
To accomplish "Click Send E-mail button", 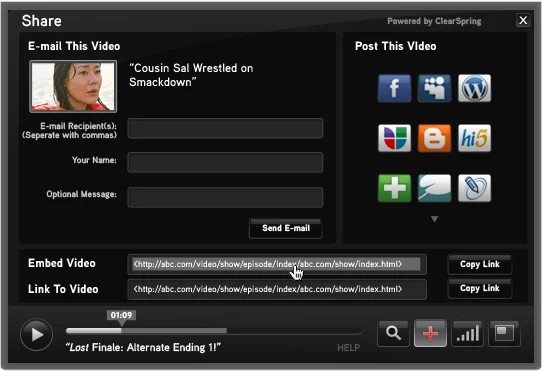I will [x=286, y=228].
